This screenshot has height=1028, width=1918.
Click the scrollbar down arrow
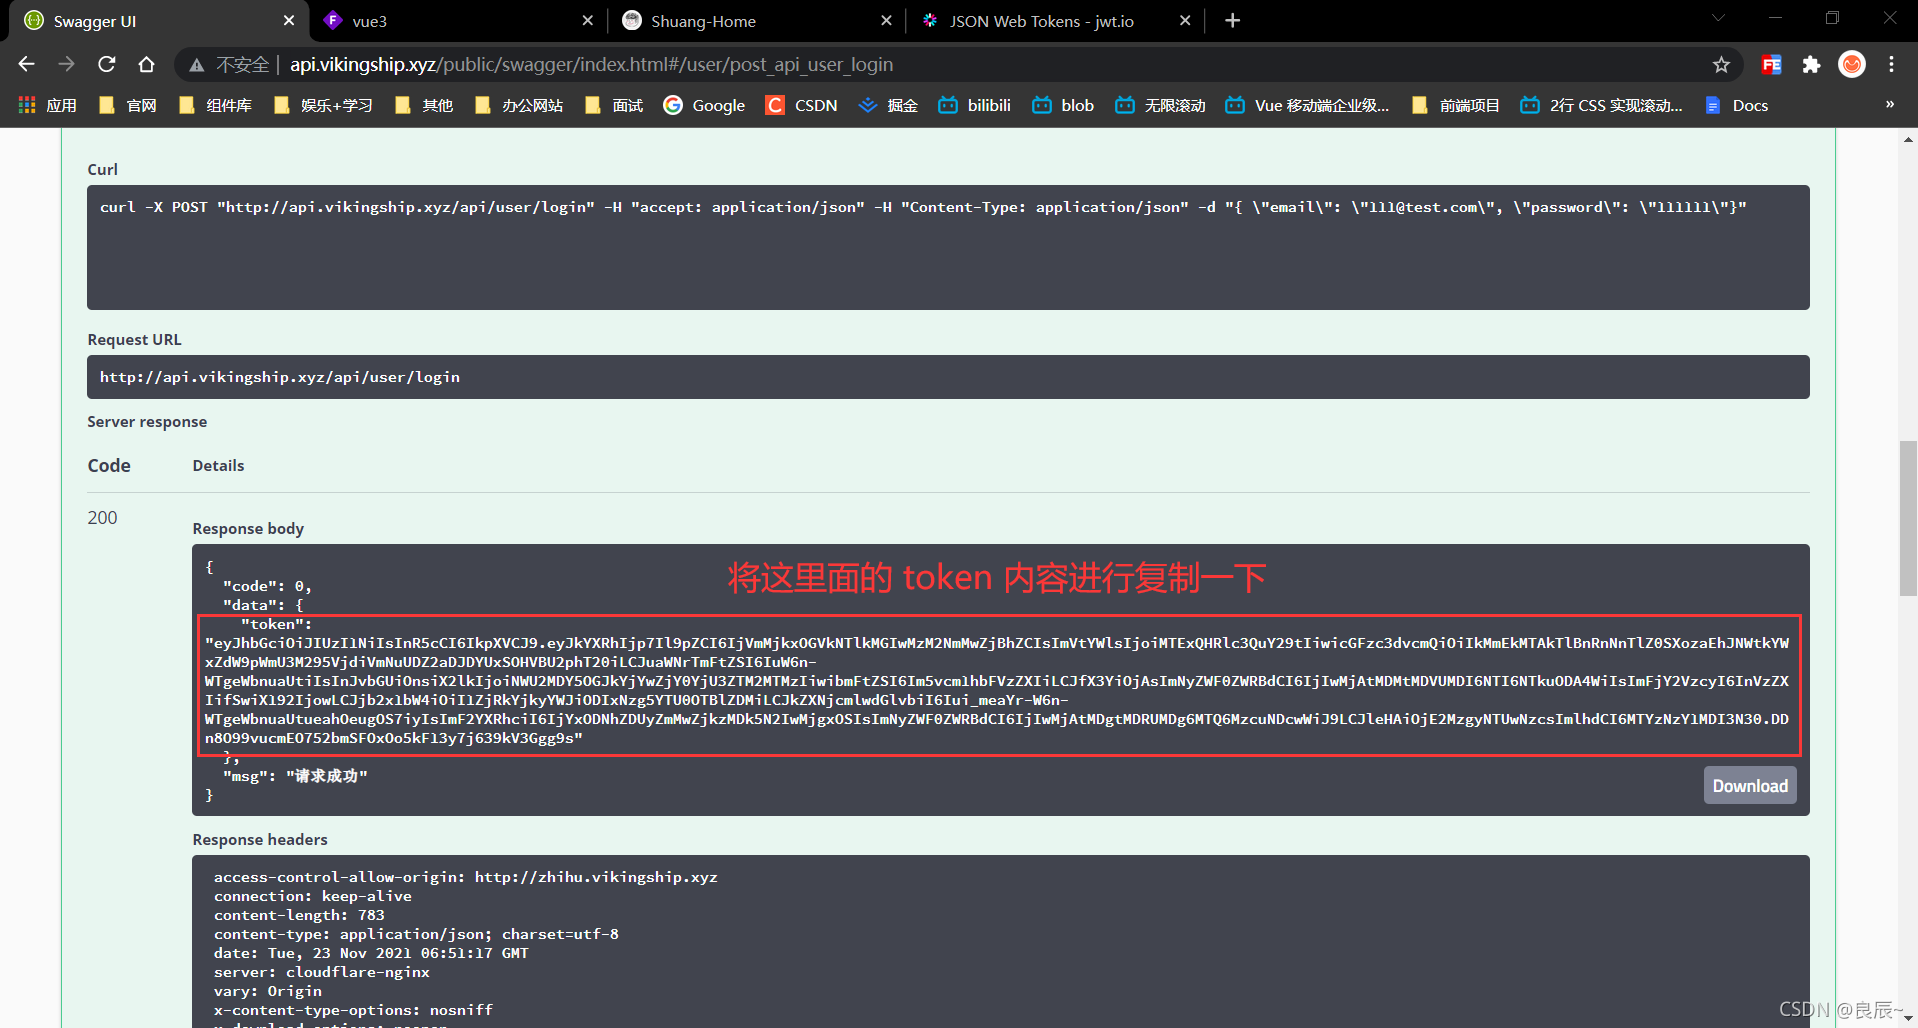pyautogui.click(x=1908, y=1018)
